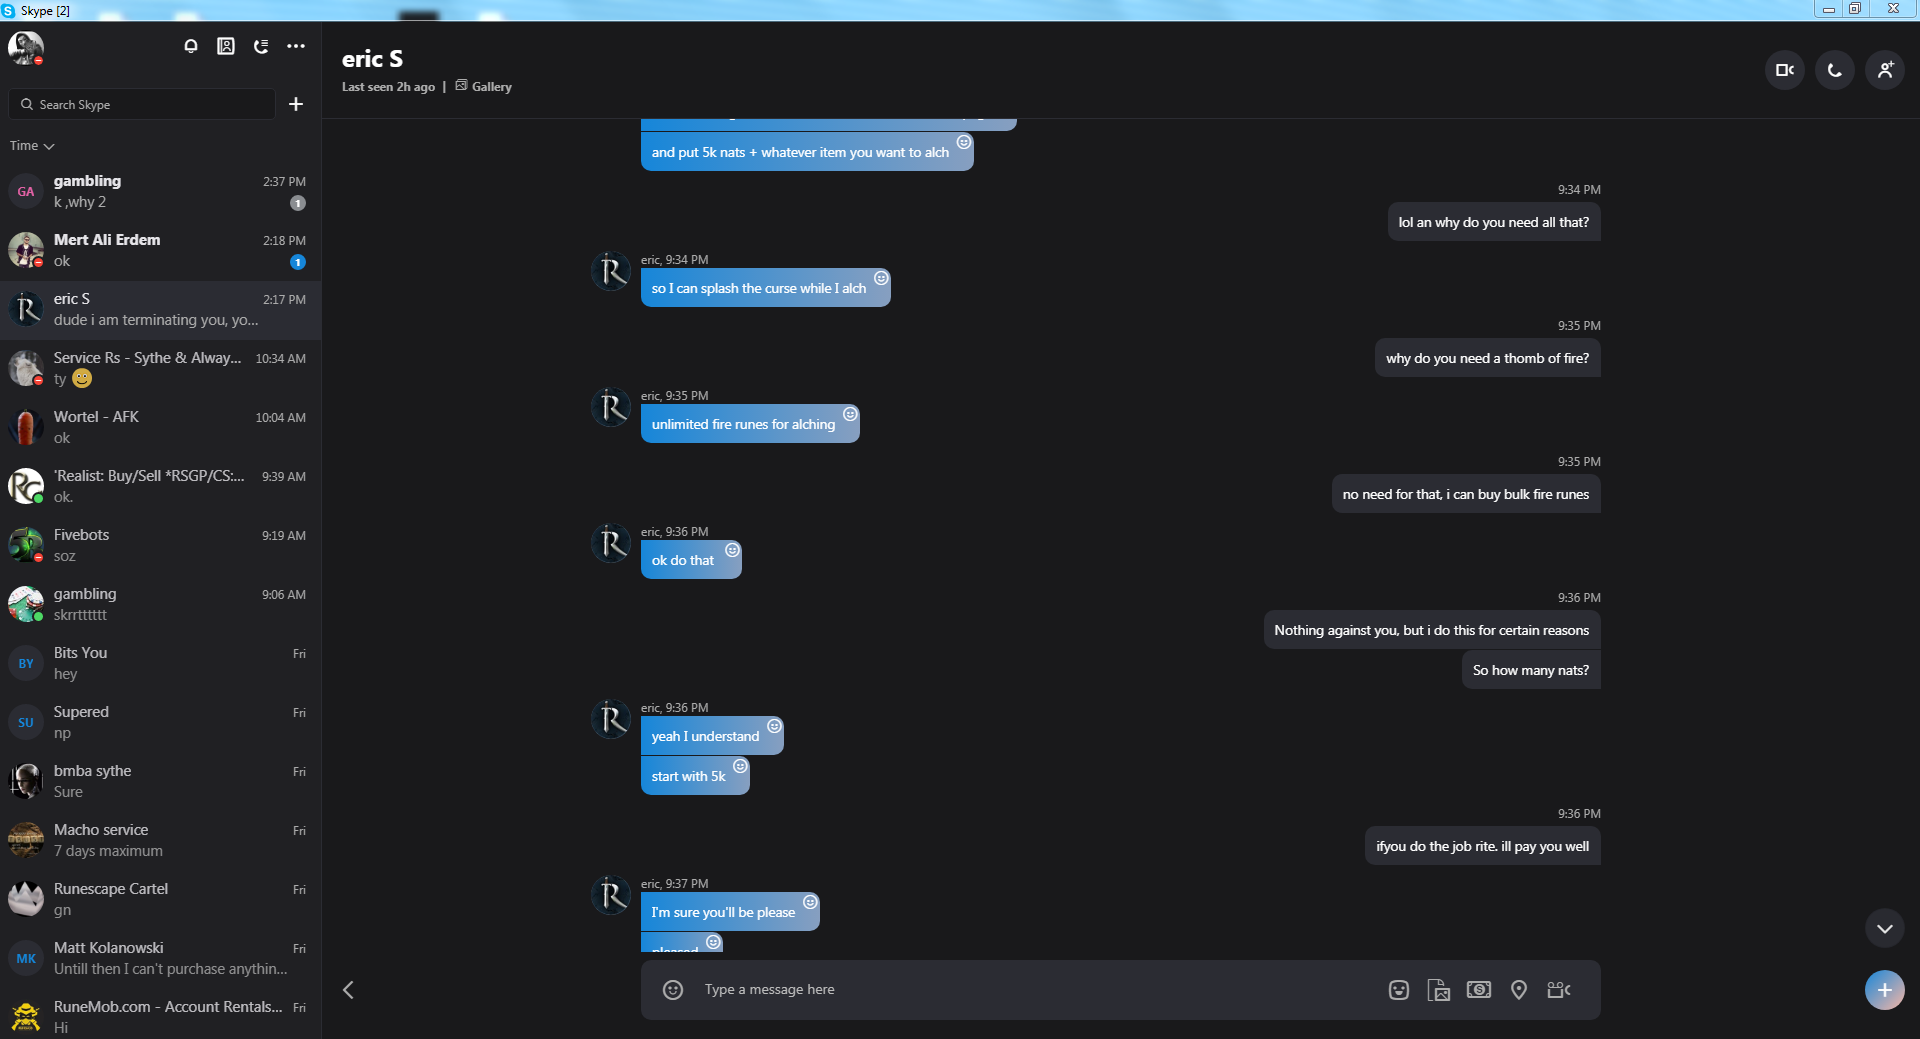Start a video call with eric S
1920x1039 pixels.
point(1784,70)
